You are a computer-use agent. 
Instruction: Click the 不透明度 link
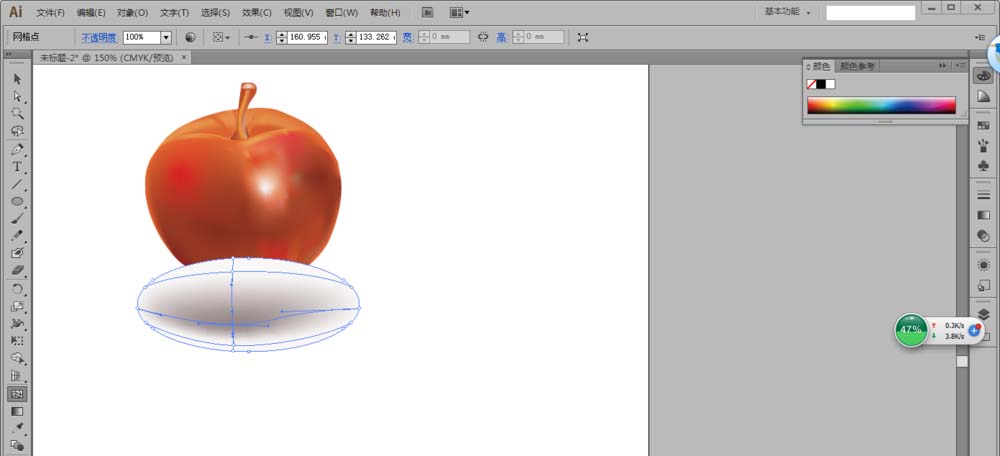(x=98, y=37)
